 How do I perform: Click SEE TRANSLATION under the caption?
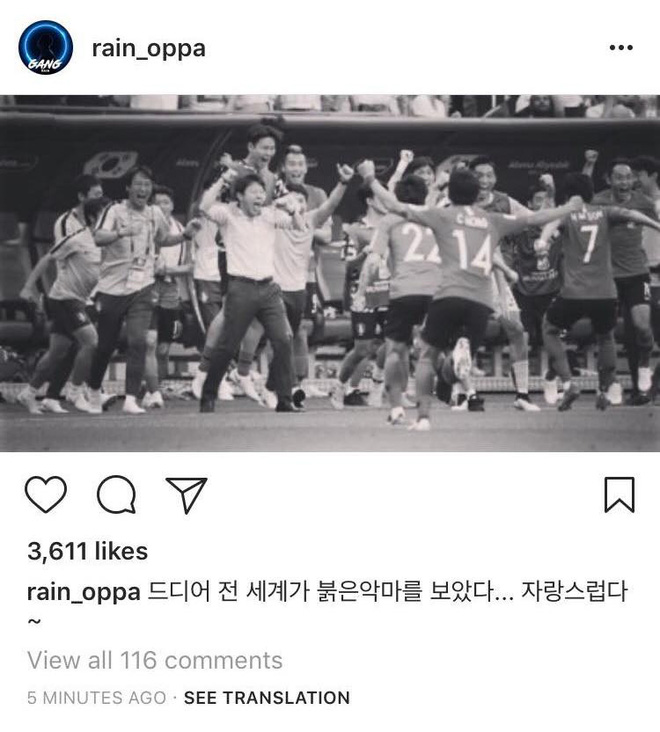[267, 698]
